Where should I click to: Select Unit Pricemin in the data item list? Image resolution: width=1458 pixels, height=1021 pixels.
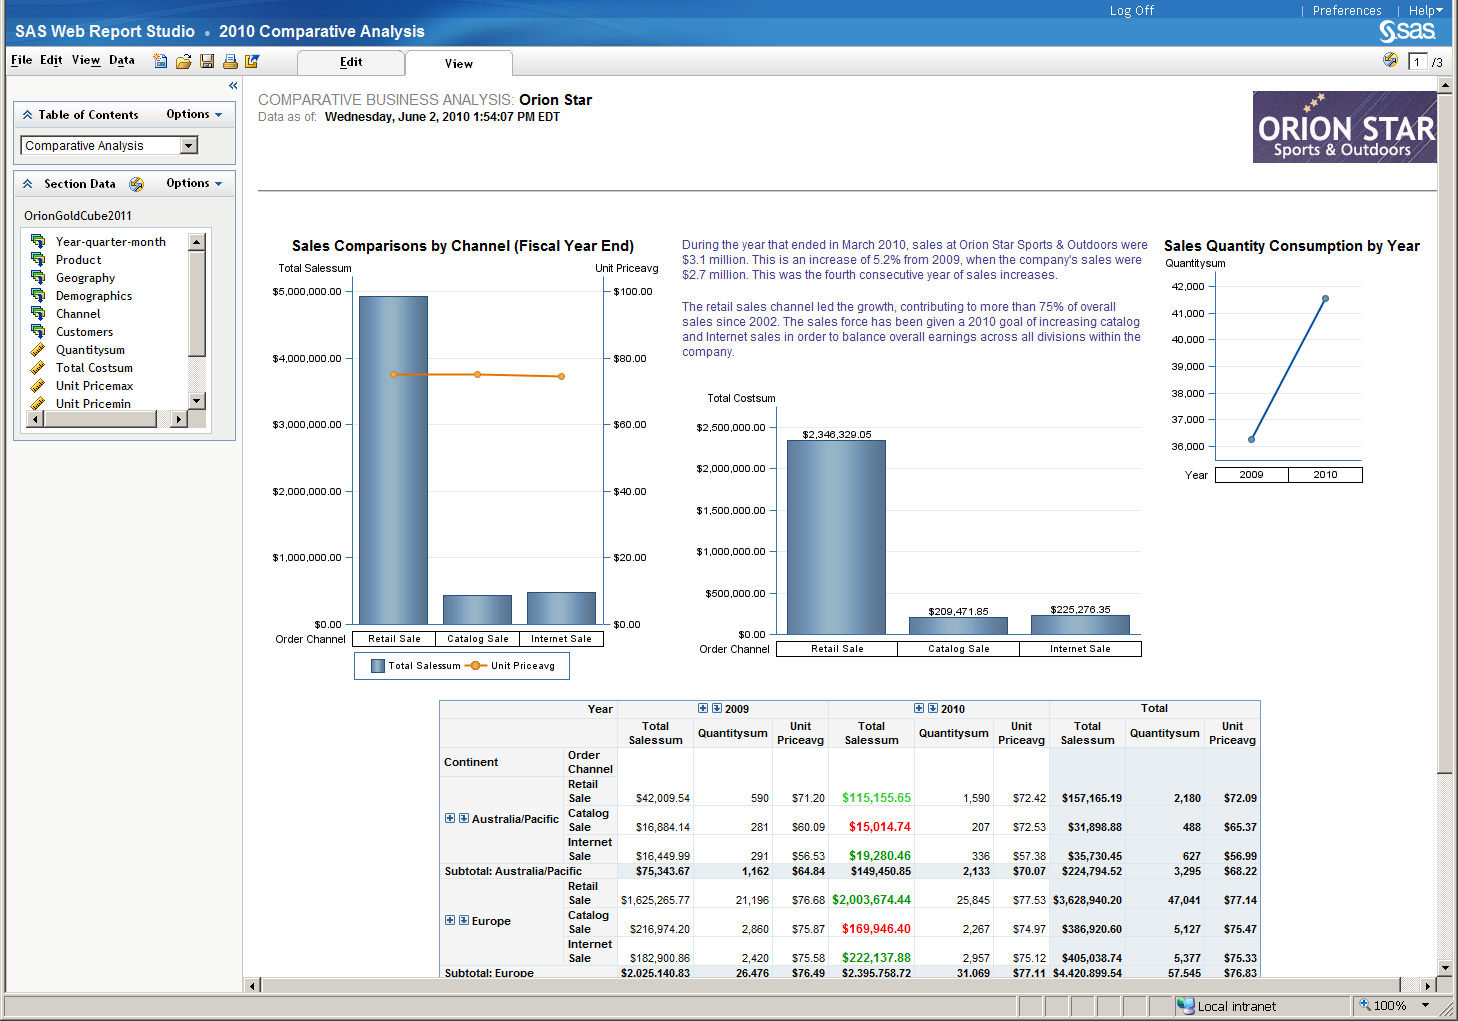93,404
